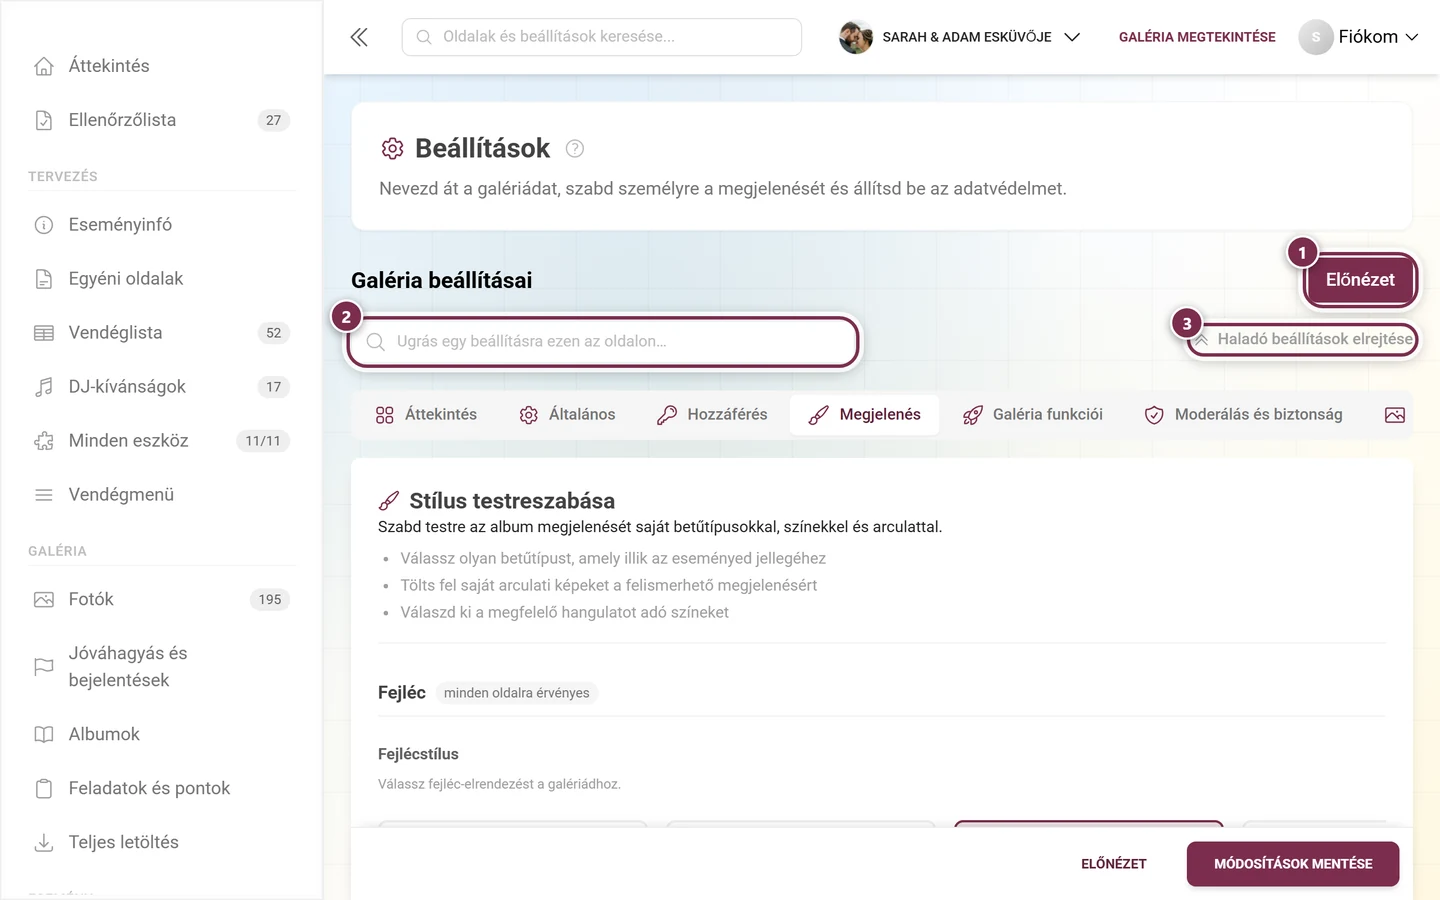Click the Feladatok és pontok clipboard icon
The height and width of the screenshot is (900, 1440).
44,789
